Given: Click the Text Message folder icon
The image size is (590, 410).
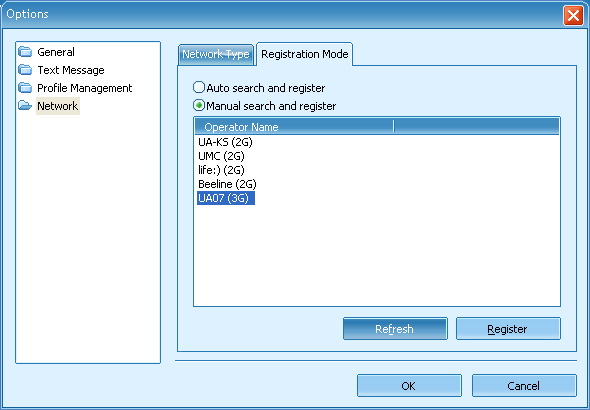Looking at the screenshot, I should [25, 70].
